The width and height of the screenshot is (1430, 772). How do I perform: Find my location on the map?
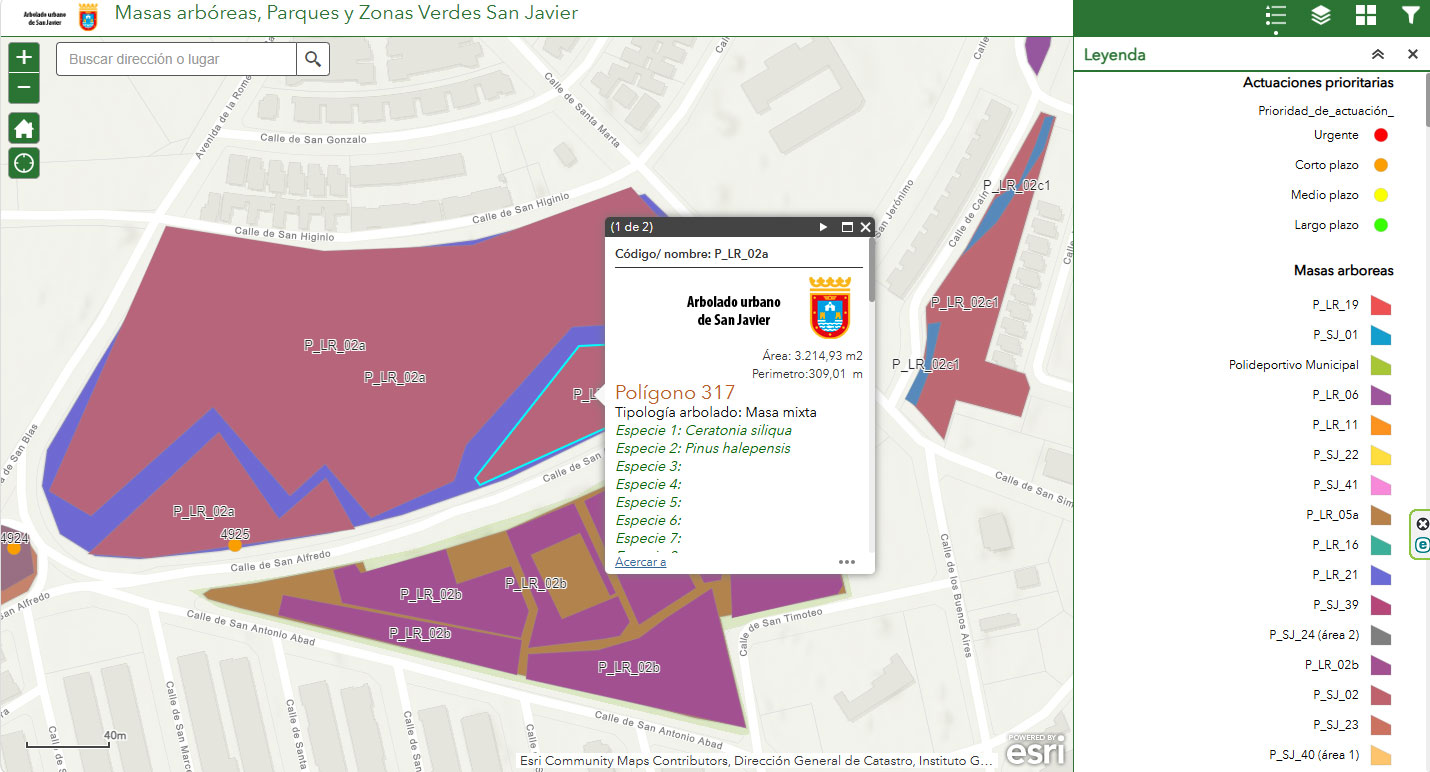pyautogui.click(x=24, y=162)
